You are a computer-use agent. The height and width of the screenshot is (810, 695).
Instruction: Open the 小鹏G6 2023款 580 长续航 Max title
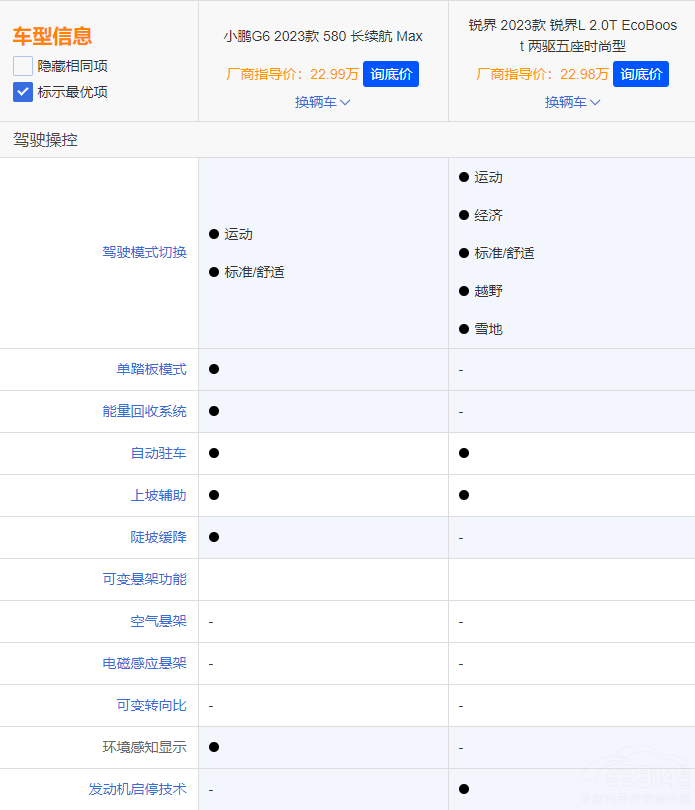(x=322, y=37)
